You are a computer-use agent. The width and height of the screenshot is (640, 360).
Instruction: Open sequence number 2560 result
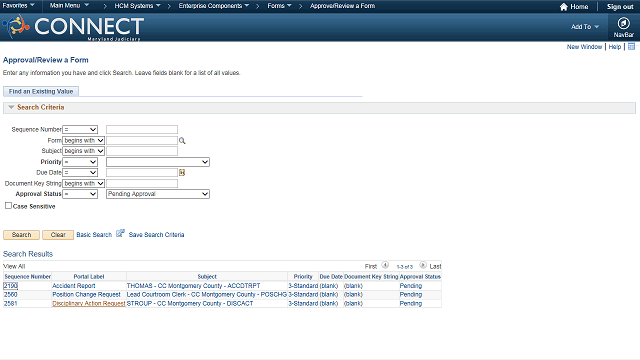[x=11, y=294]
